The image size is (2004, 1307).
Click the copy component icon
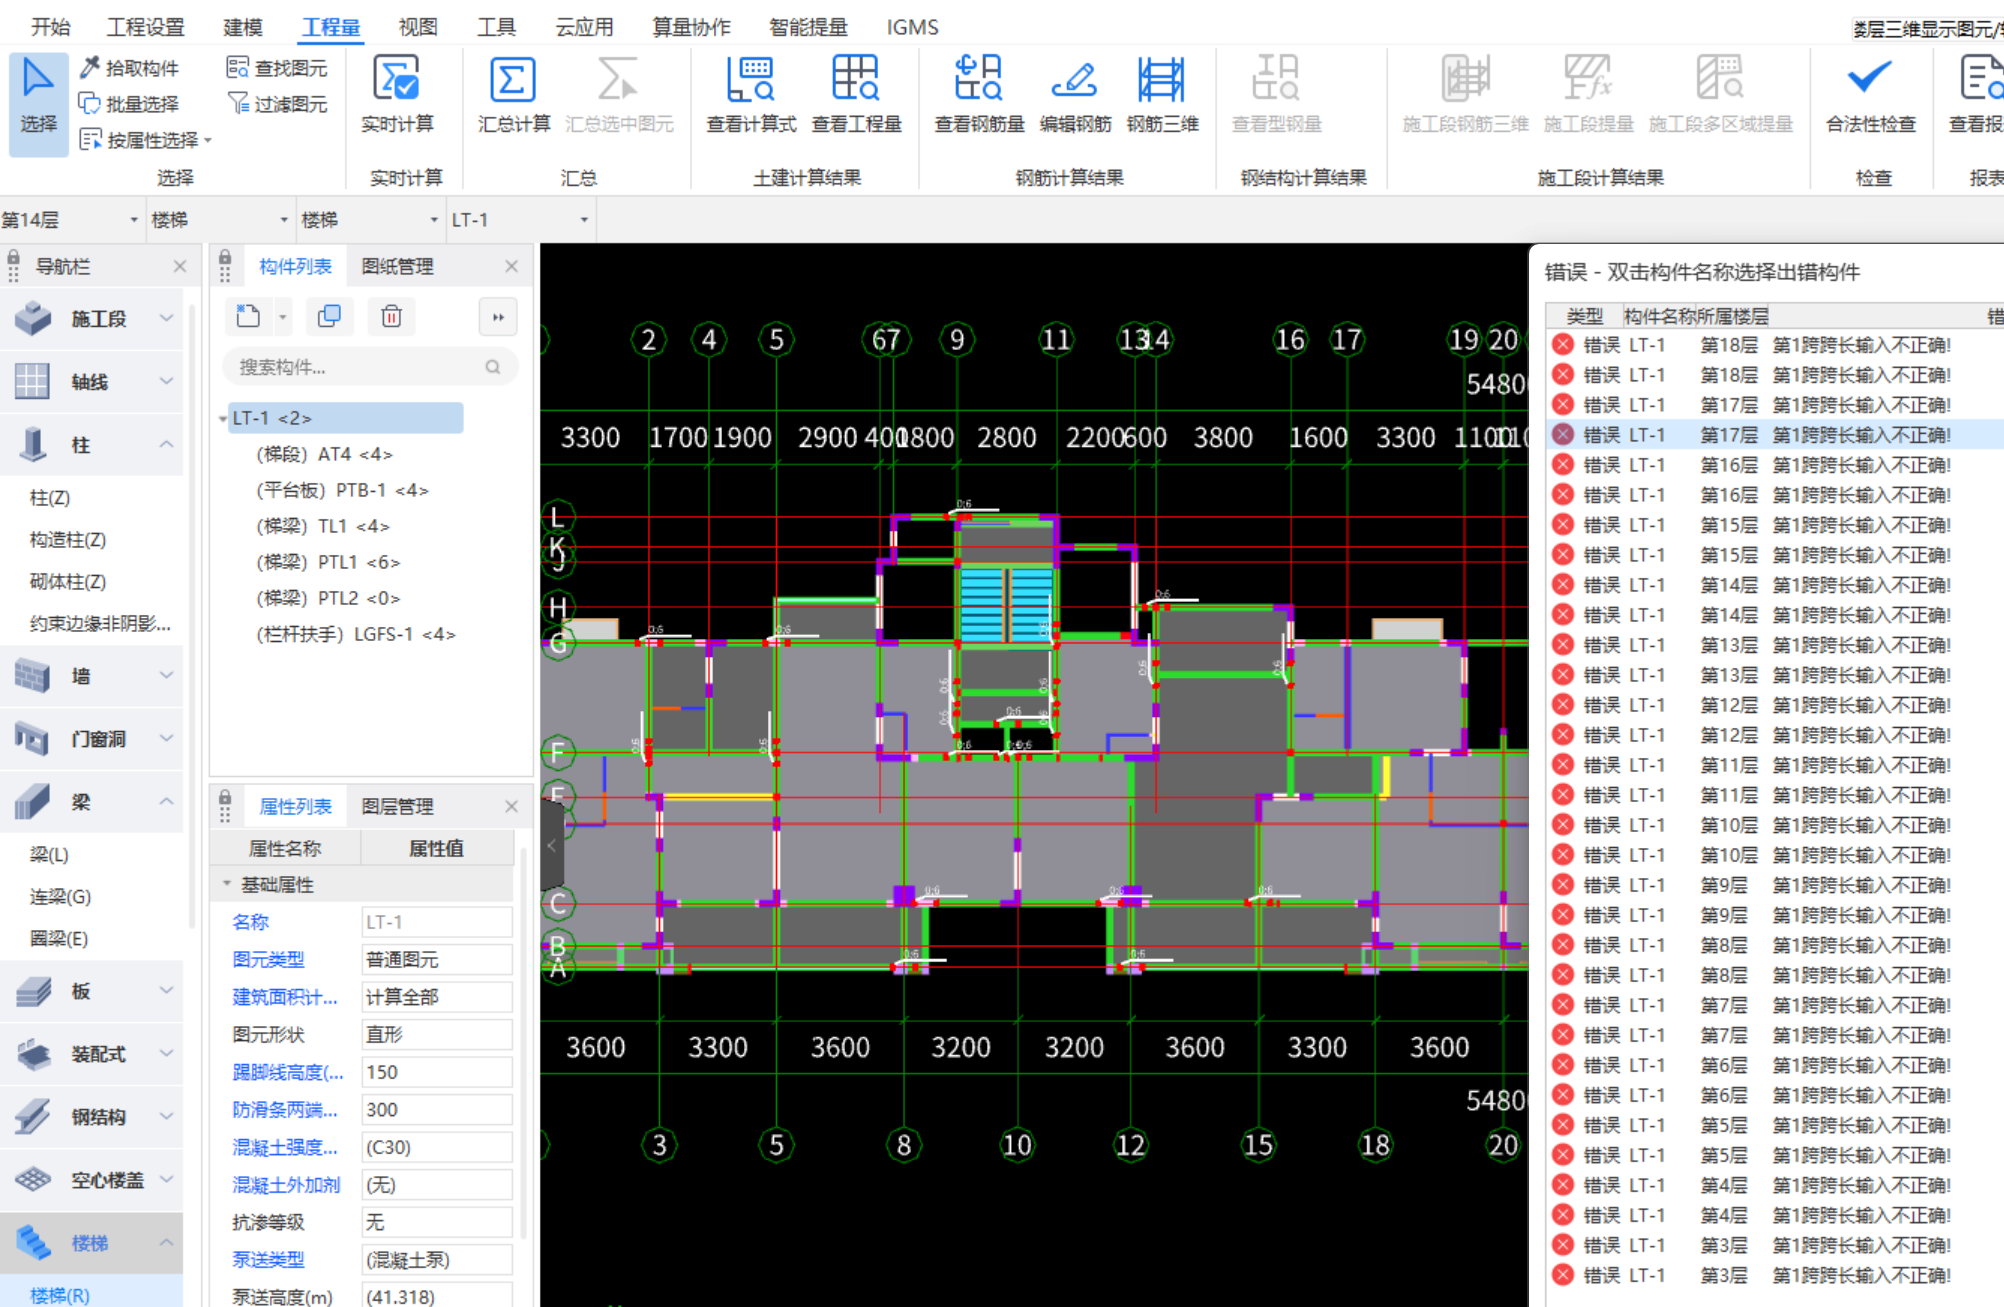[329, 317]
